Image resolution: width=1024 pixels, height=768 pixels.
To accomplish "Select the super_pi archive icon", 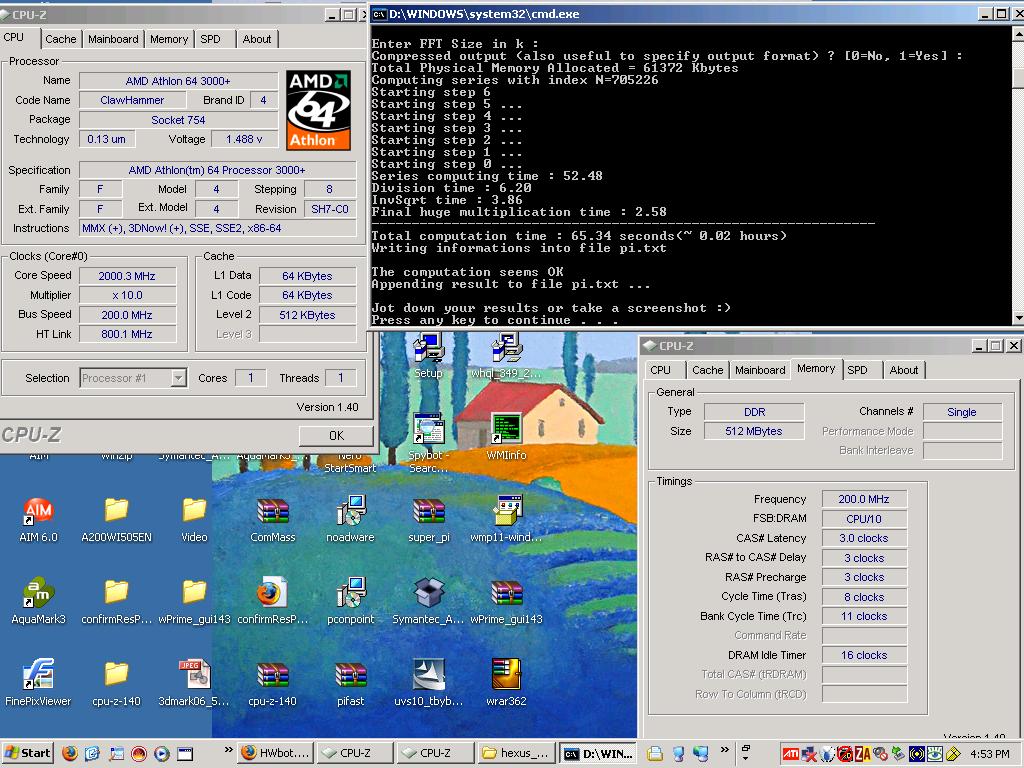I will click(x=428, y=519).
